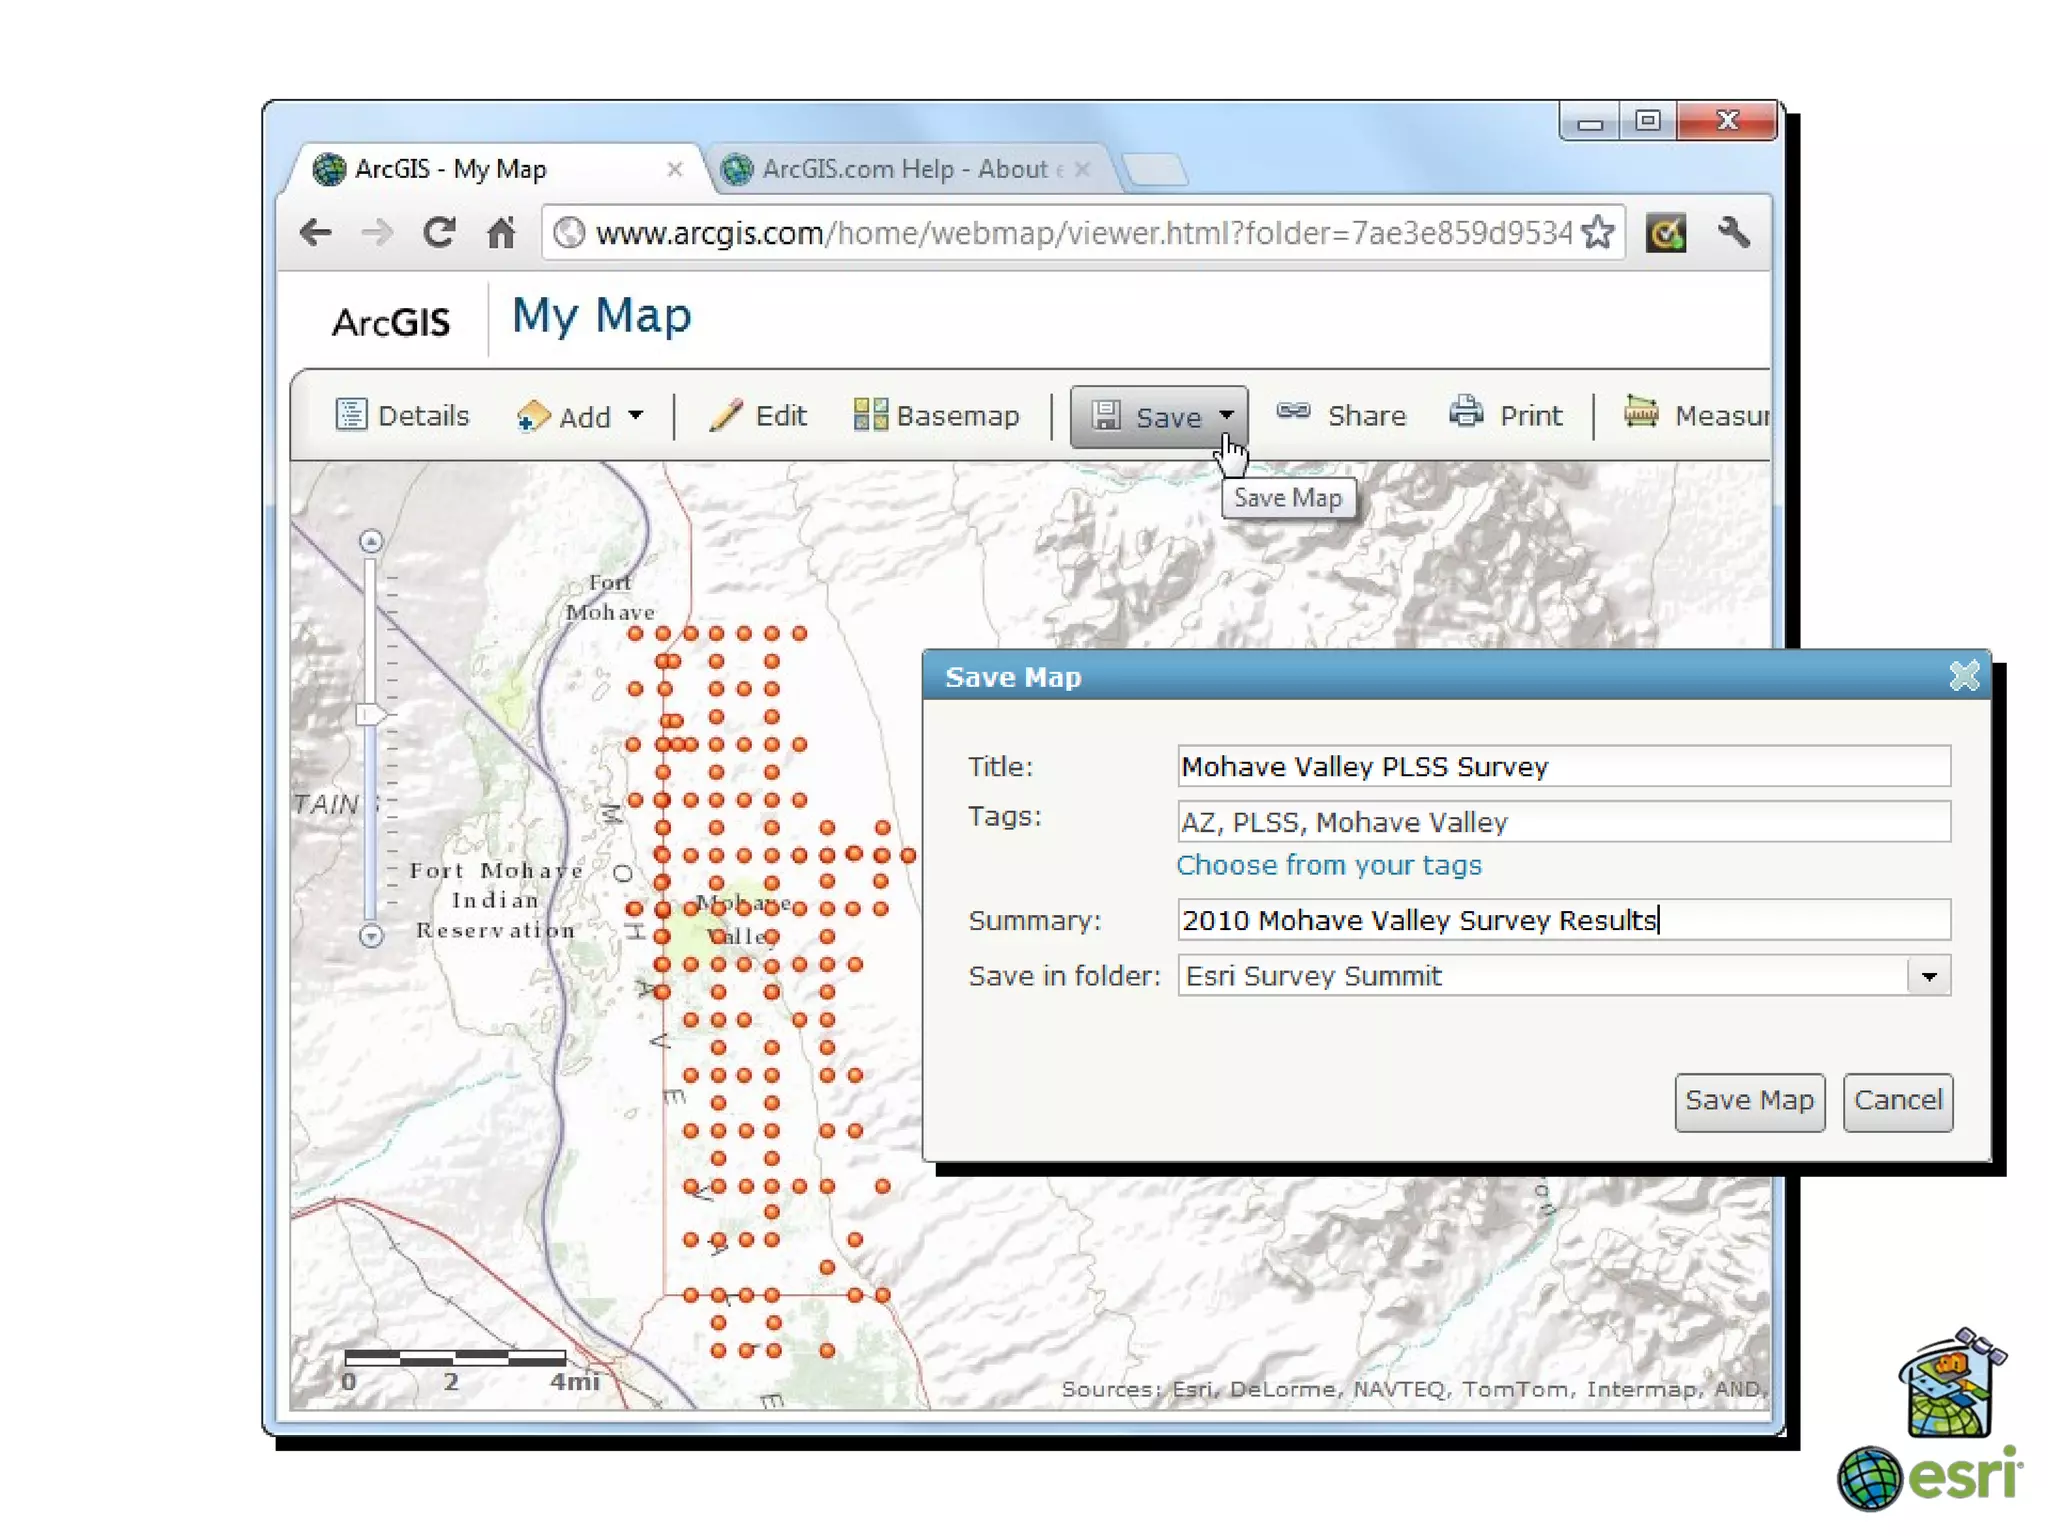Expand the Add dropdown menu
This screenshot has height=1536, width=2048.
click(x=636, y=415)
